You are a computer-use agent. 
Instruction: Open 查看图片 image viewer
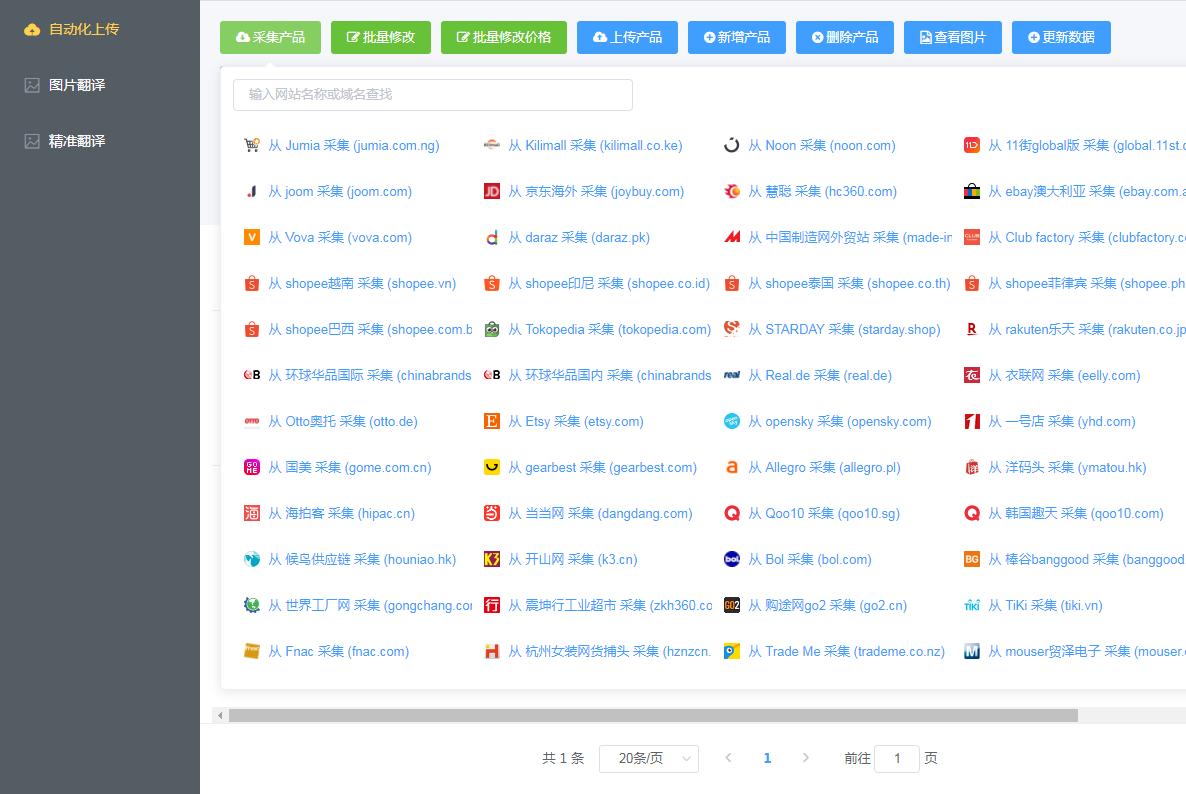click(x=952, y=37)
